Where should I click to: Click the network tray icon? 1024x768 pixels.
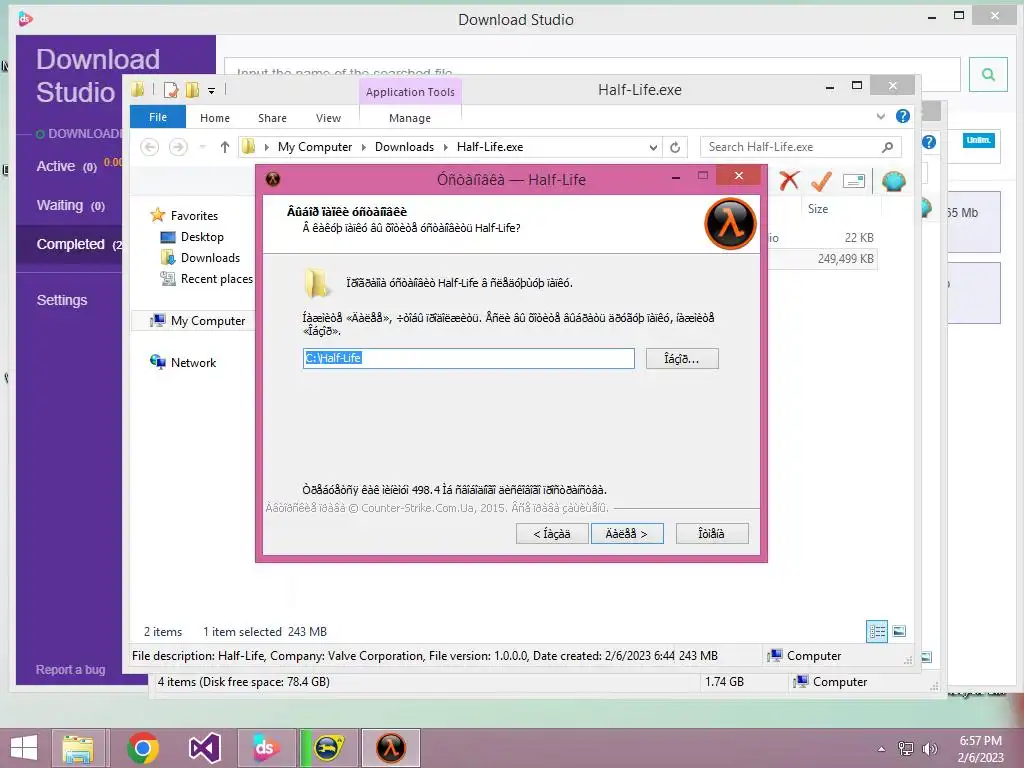coord(906,748)
